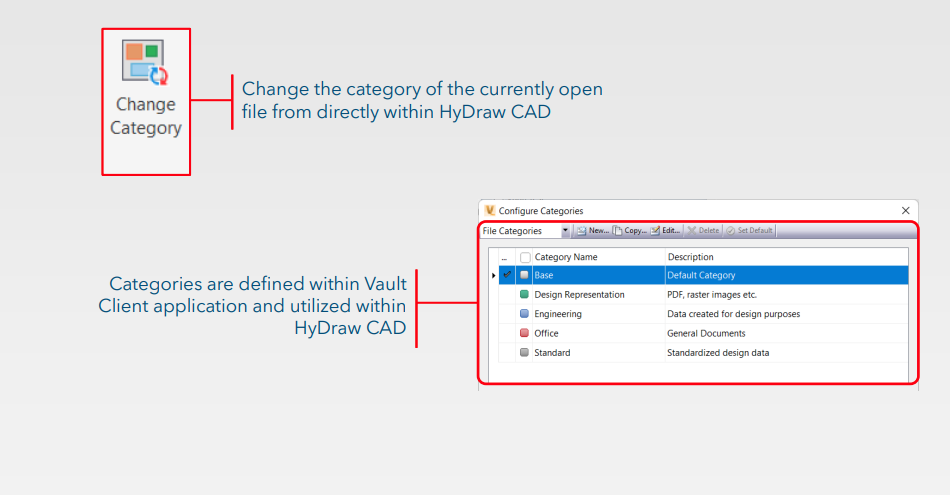Toggle the header select-all checkbox
950x495 pixels.
[x=525, y=257]
